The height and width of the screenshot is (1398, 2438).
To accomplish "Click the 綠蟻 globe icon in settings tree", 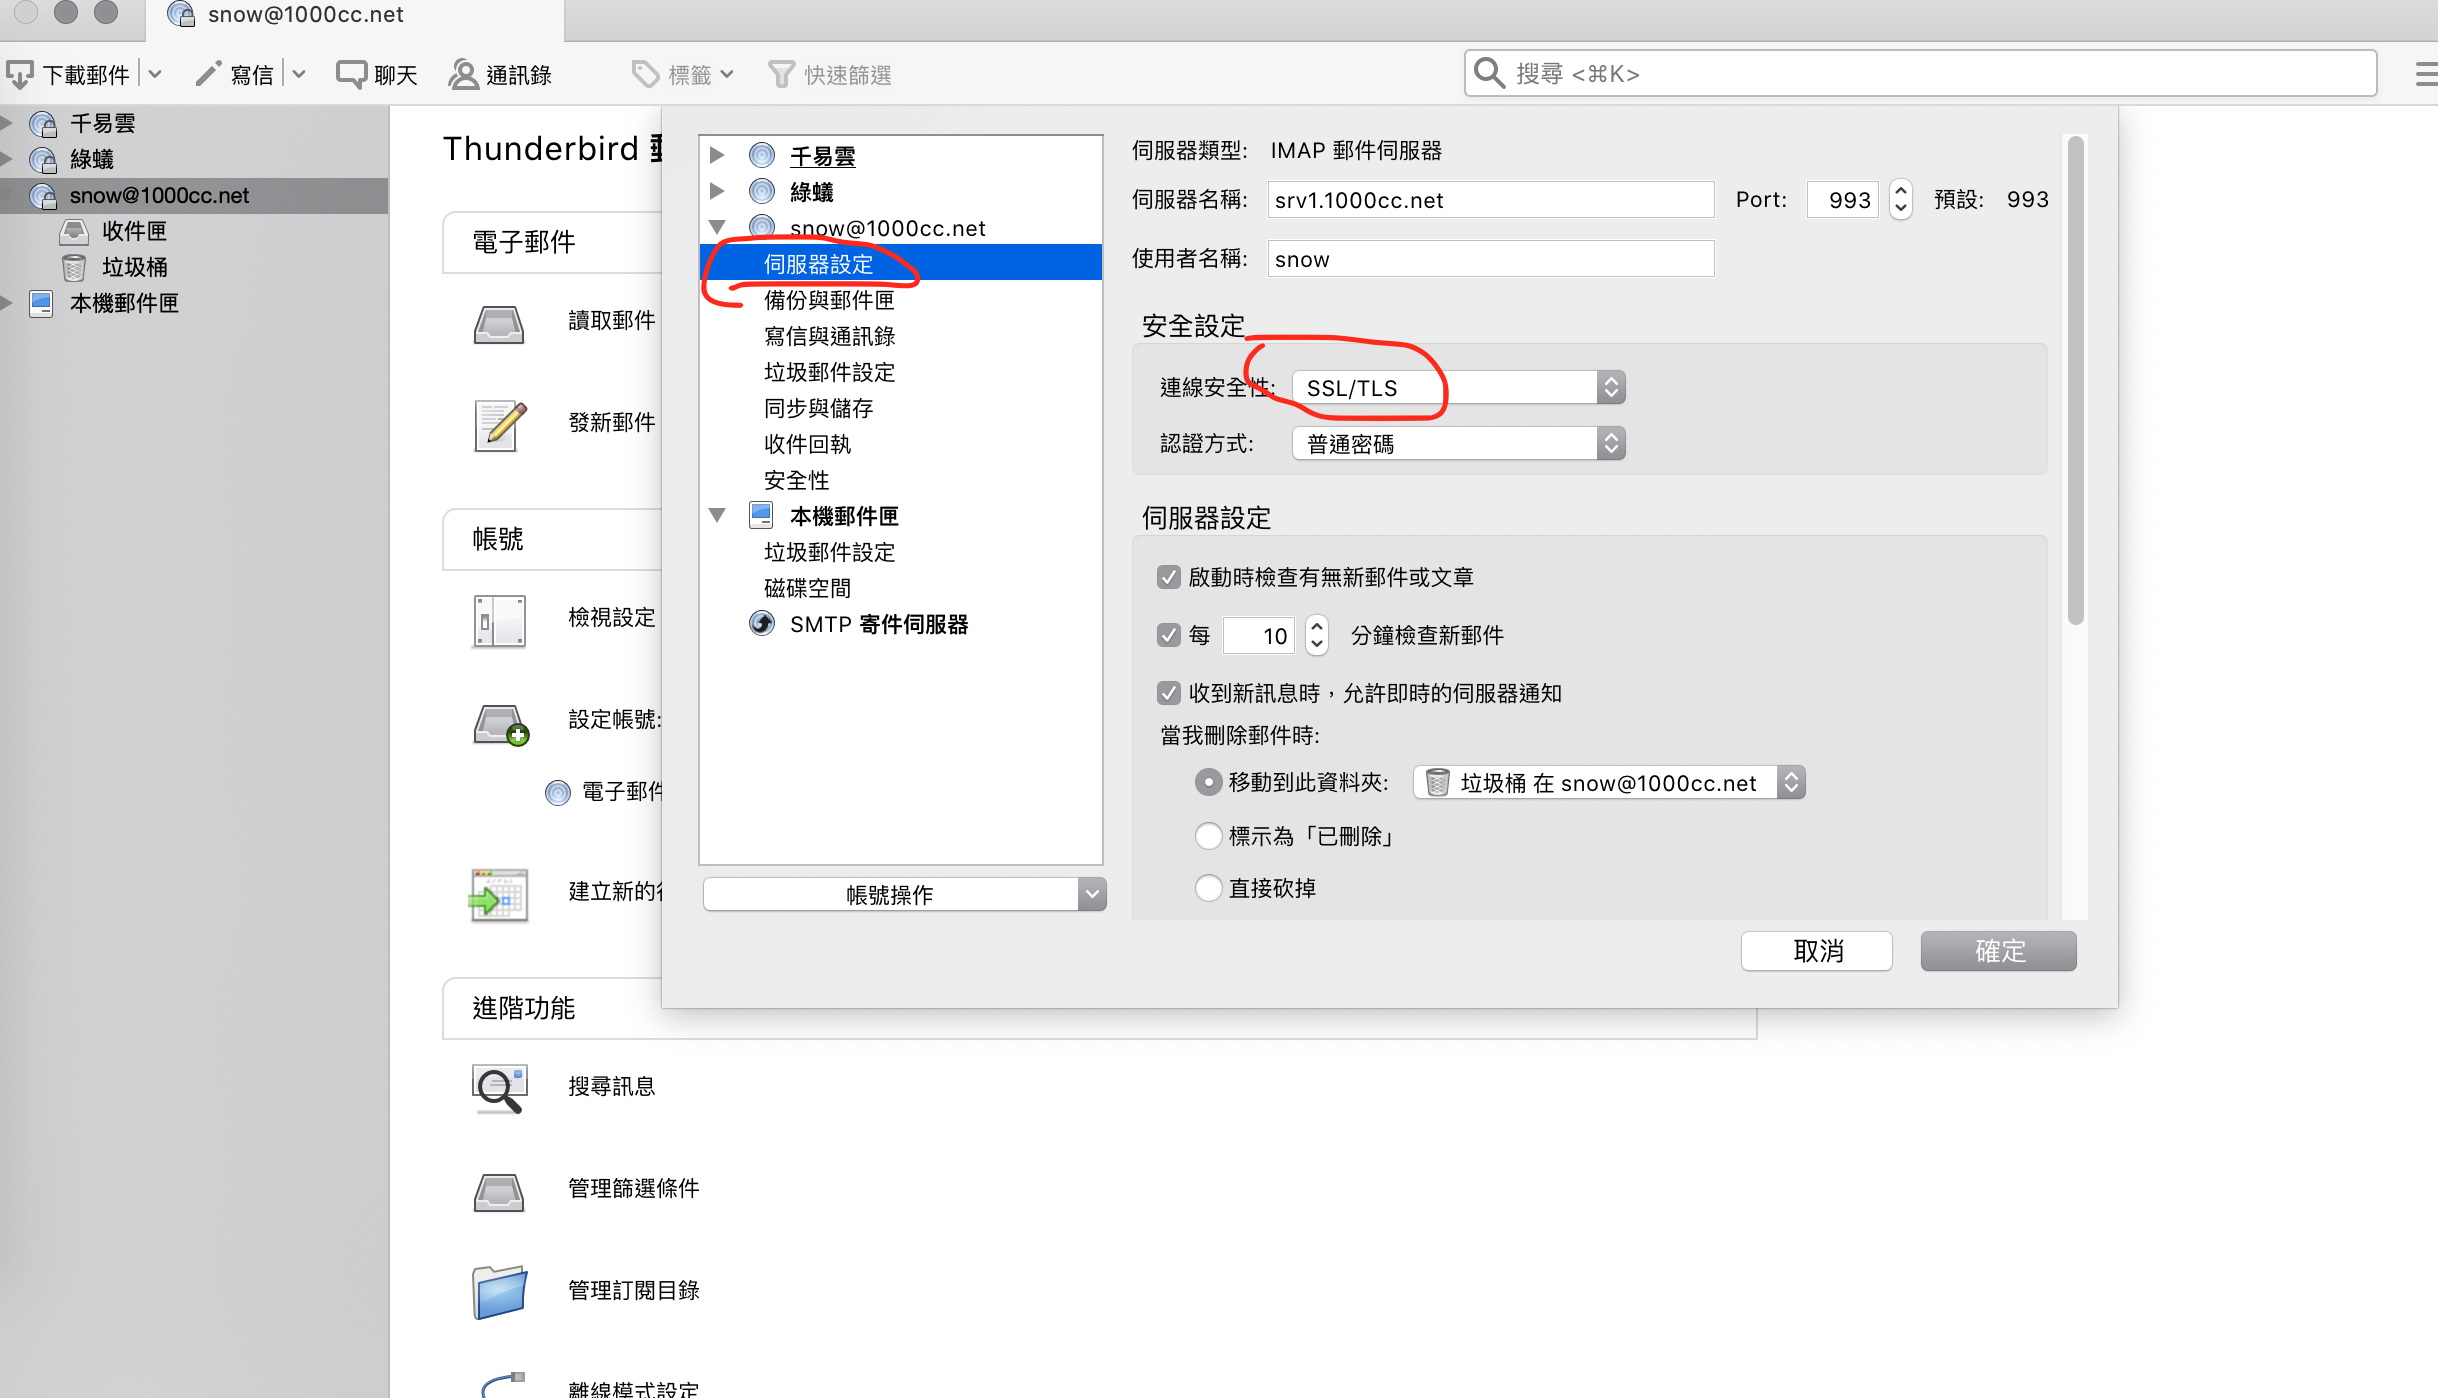I will pos(762,191).
